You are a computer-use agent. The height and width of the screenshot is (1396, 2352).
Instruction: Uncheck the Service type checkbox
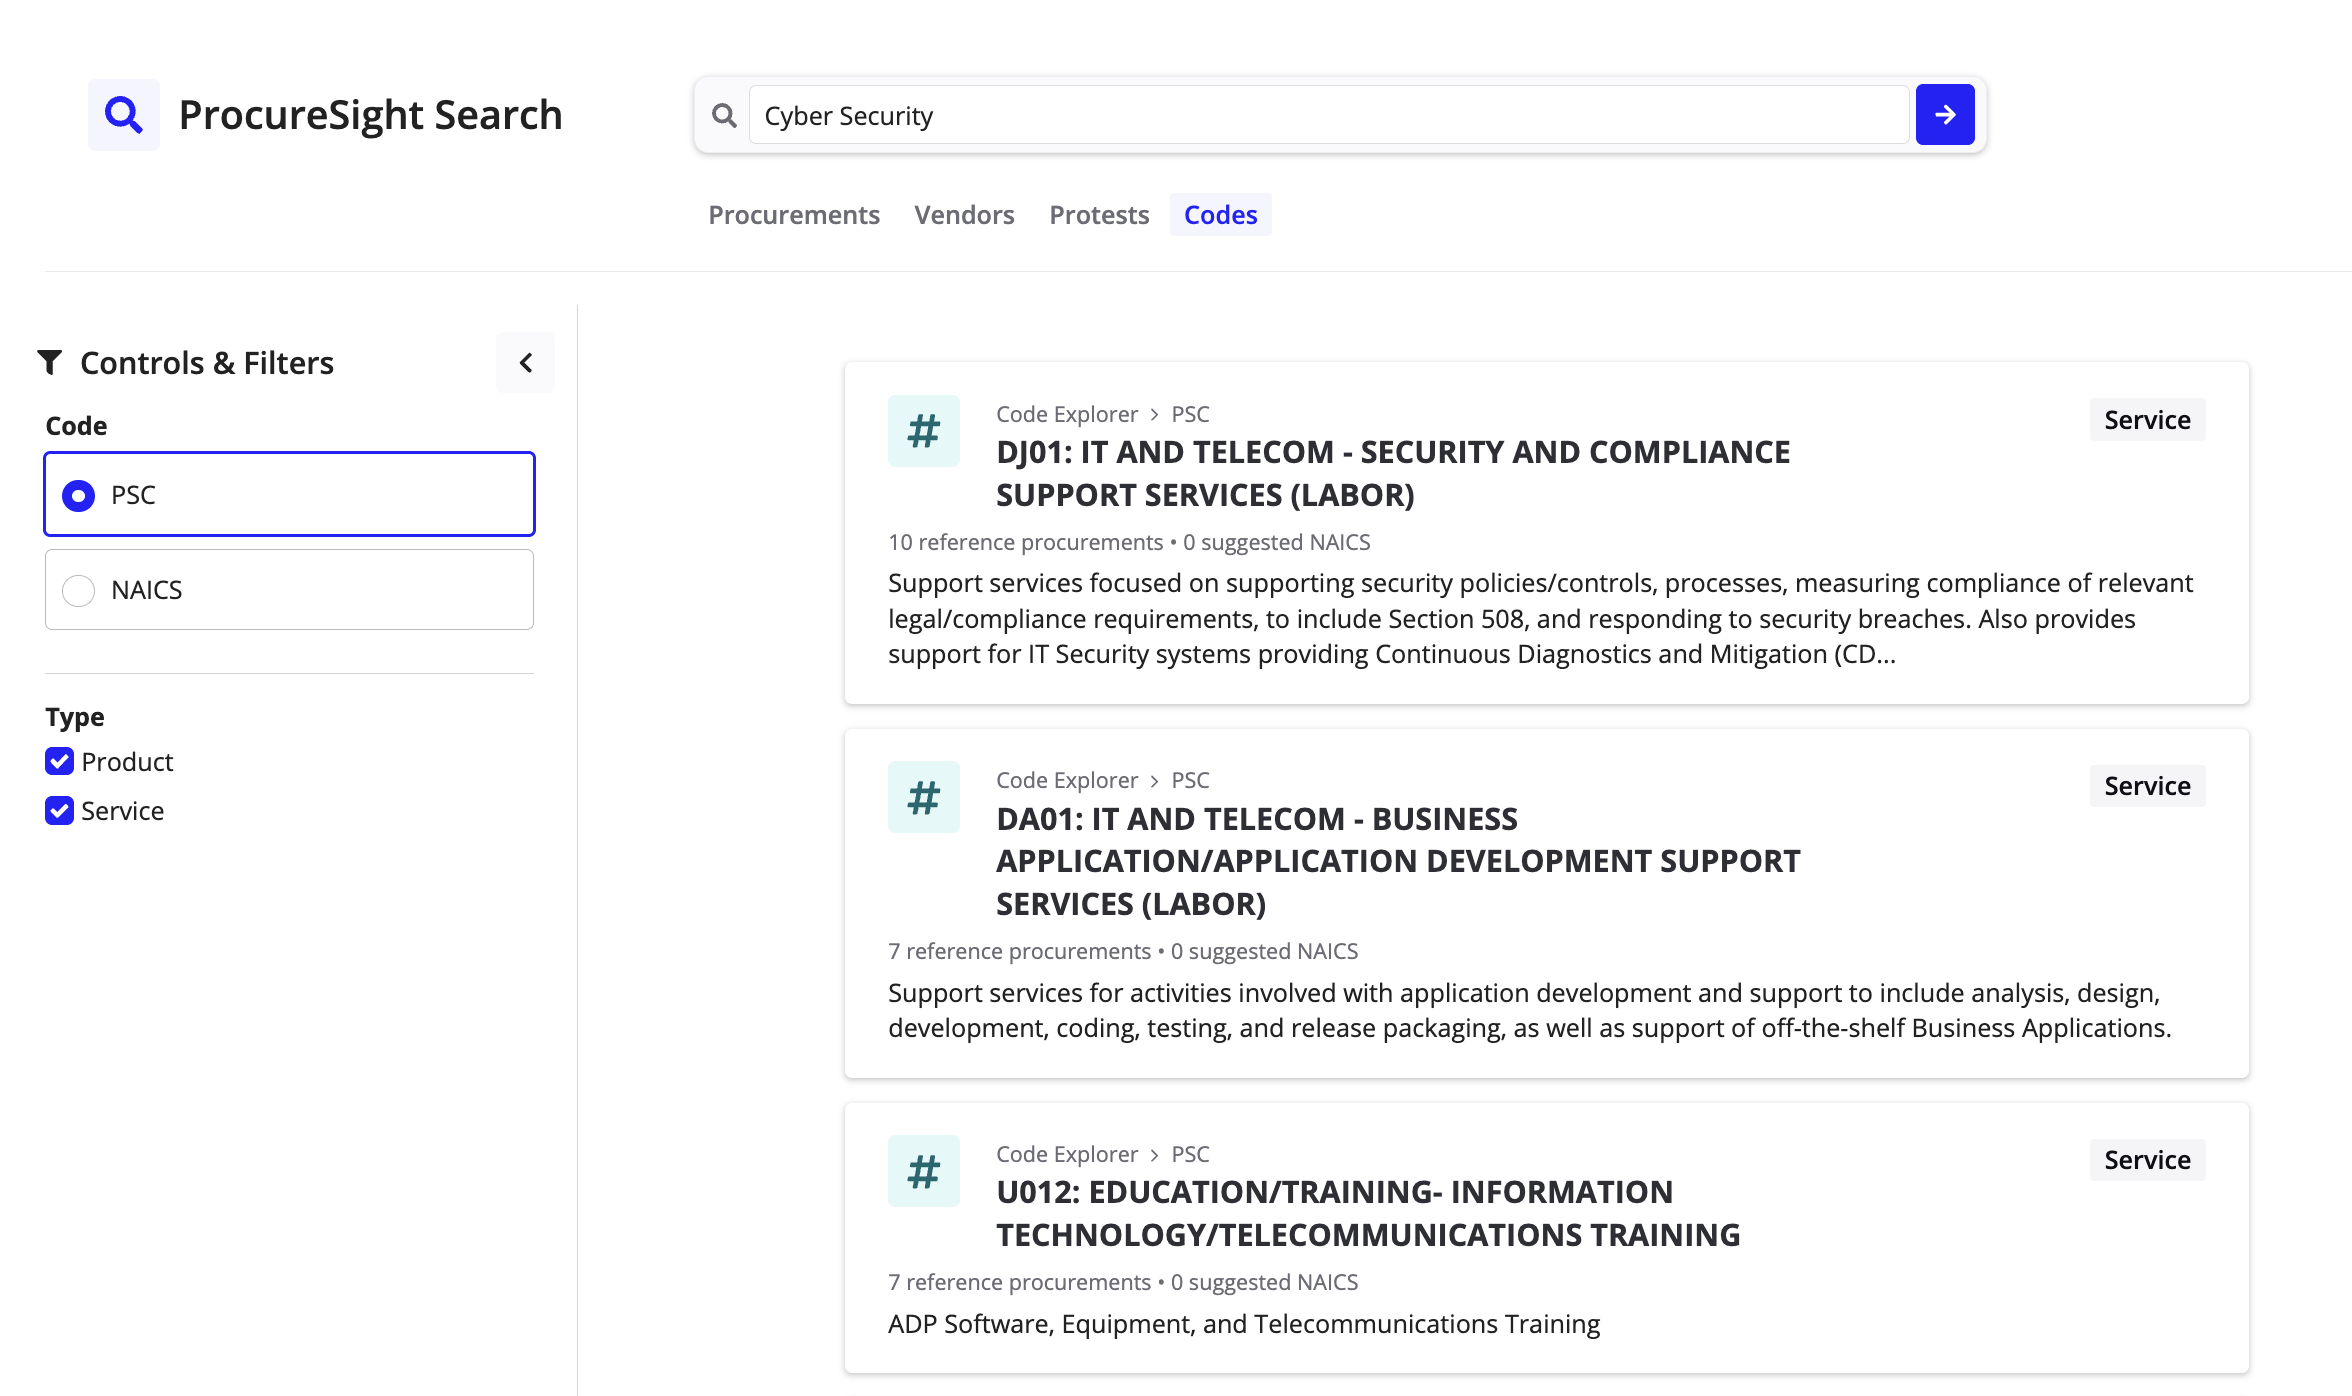click(60, 811)
